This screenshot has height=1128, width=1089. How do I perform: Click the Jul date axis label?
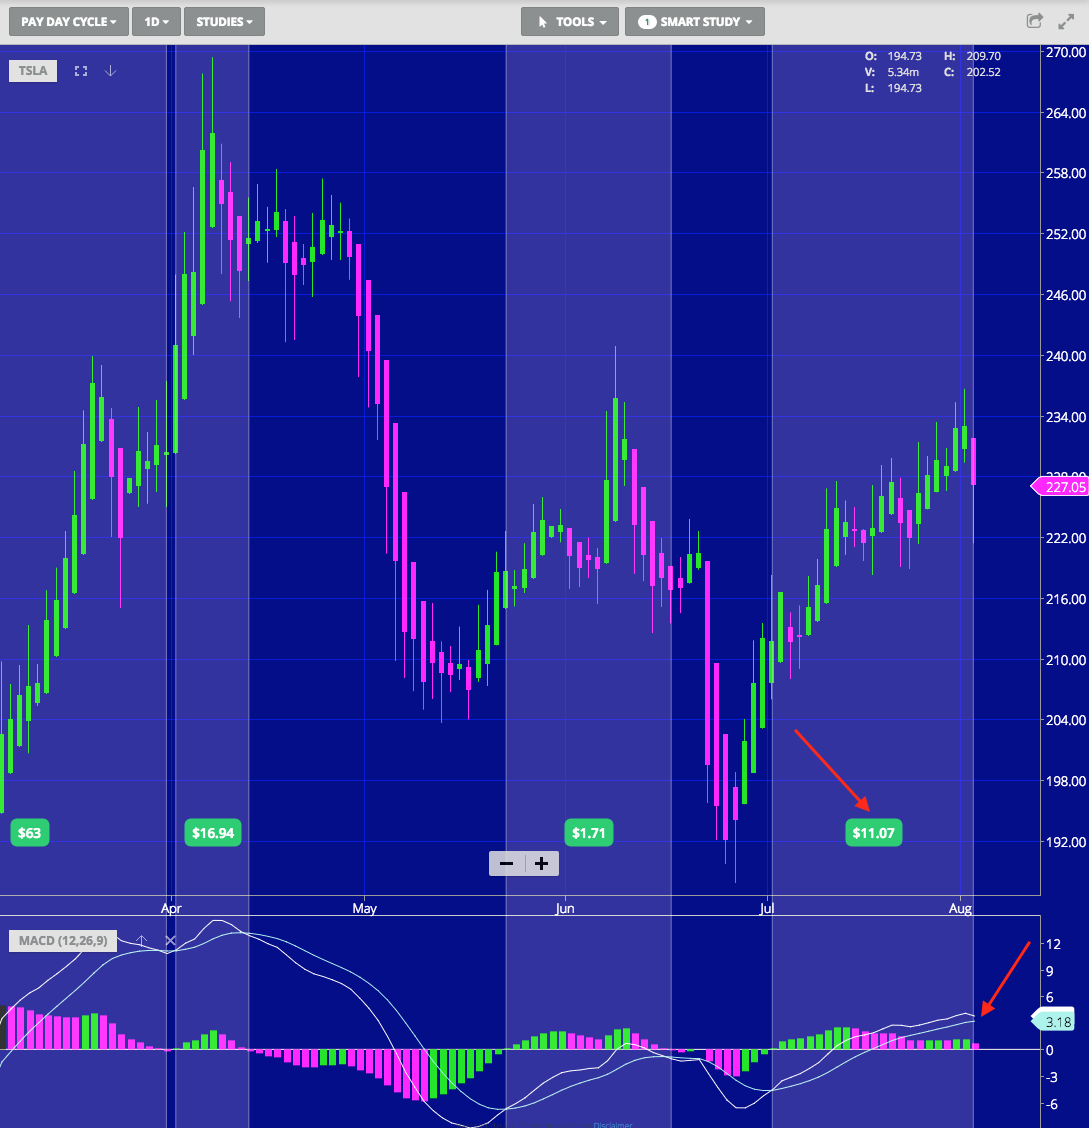(767, 908)
